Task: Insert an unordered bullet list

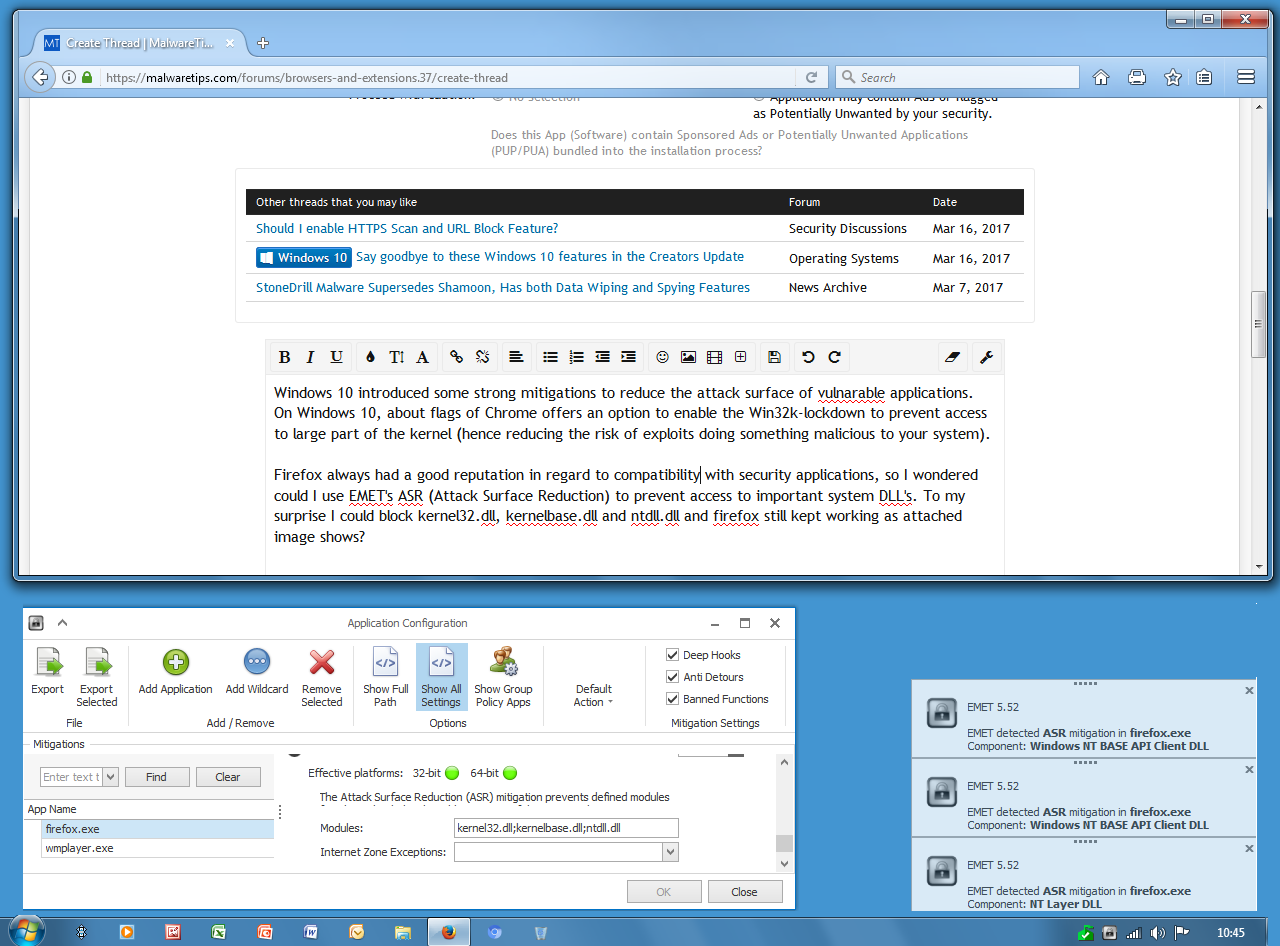Action: click(550, 357)
